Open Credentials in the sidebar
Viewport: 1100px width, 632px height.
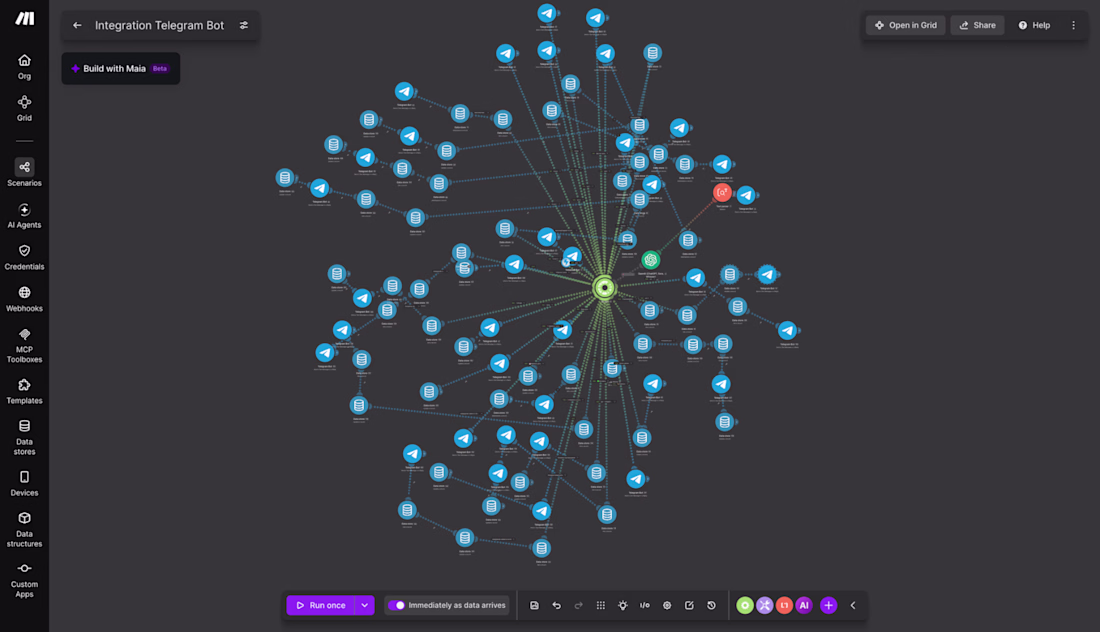coord(25,257)
